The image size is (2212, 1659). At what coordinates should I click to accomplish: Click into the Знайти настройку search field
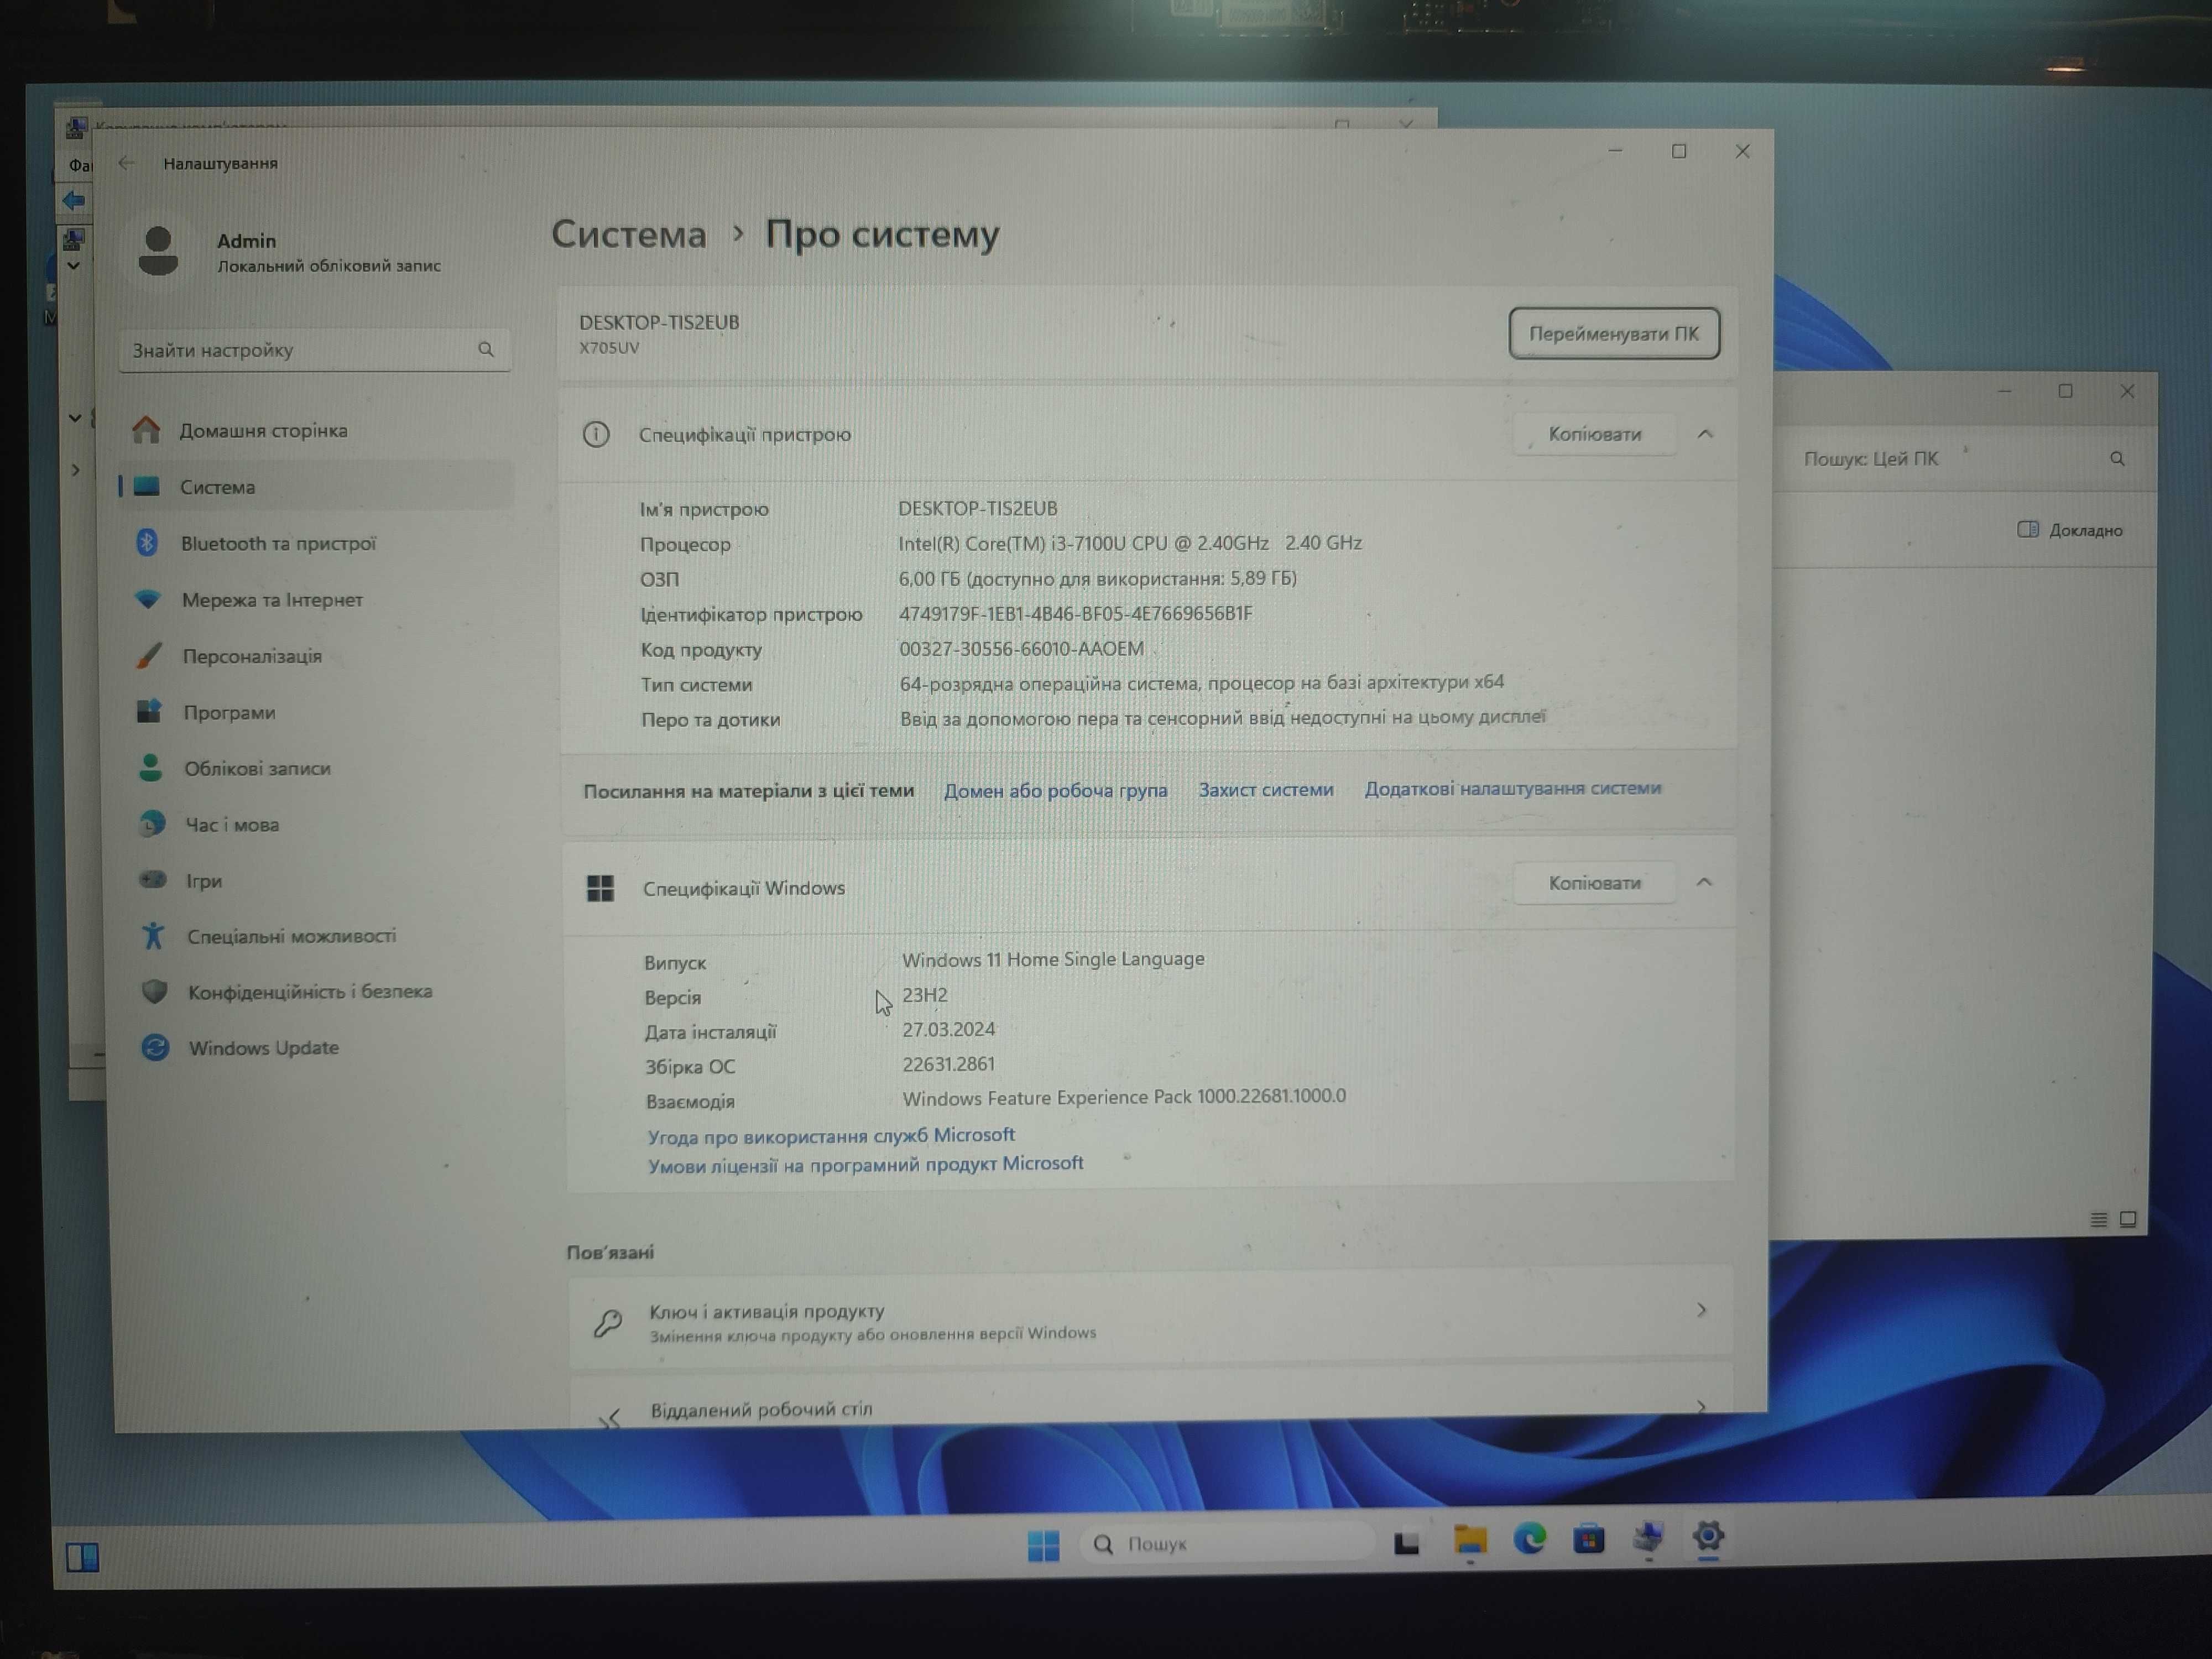point(314,350)
